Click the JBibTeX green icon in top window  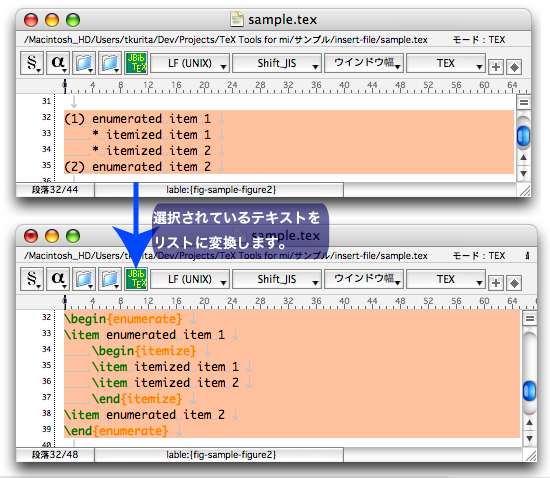136,63
